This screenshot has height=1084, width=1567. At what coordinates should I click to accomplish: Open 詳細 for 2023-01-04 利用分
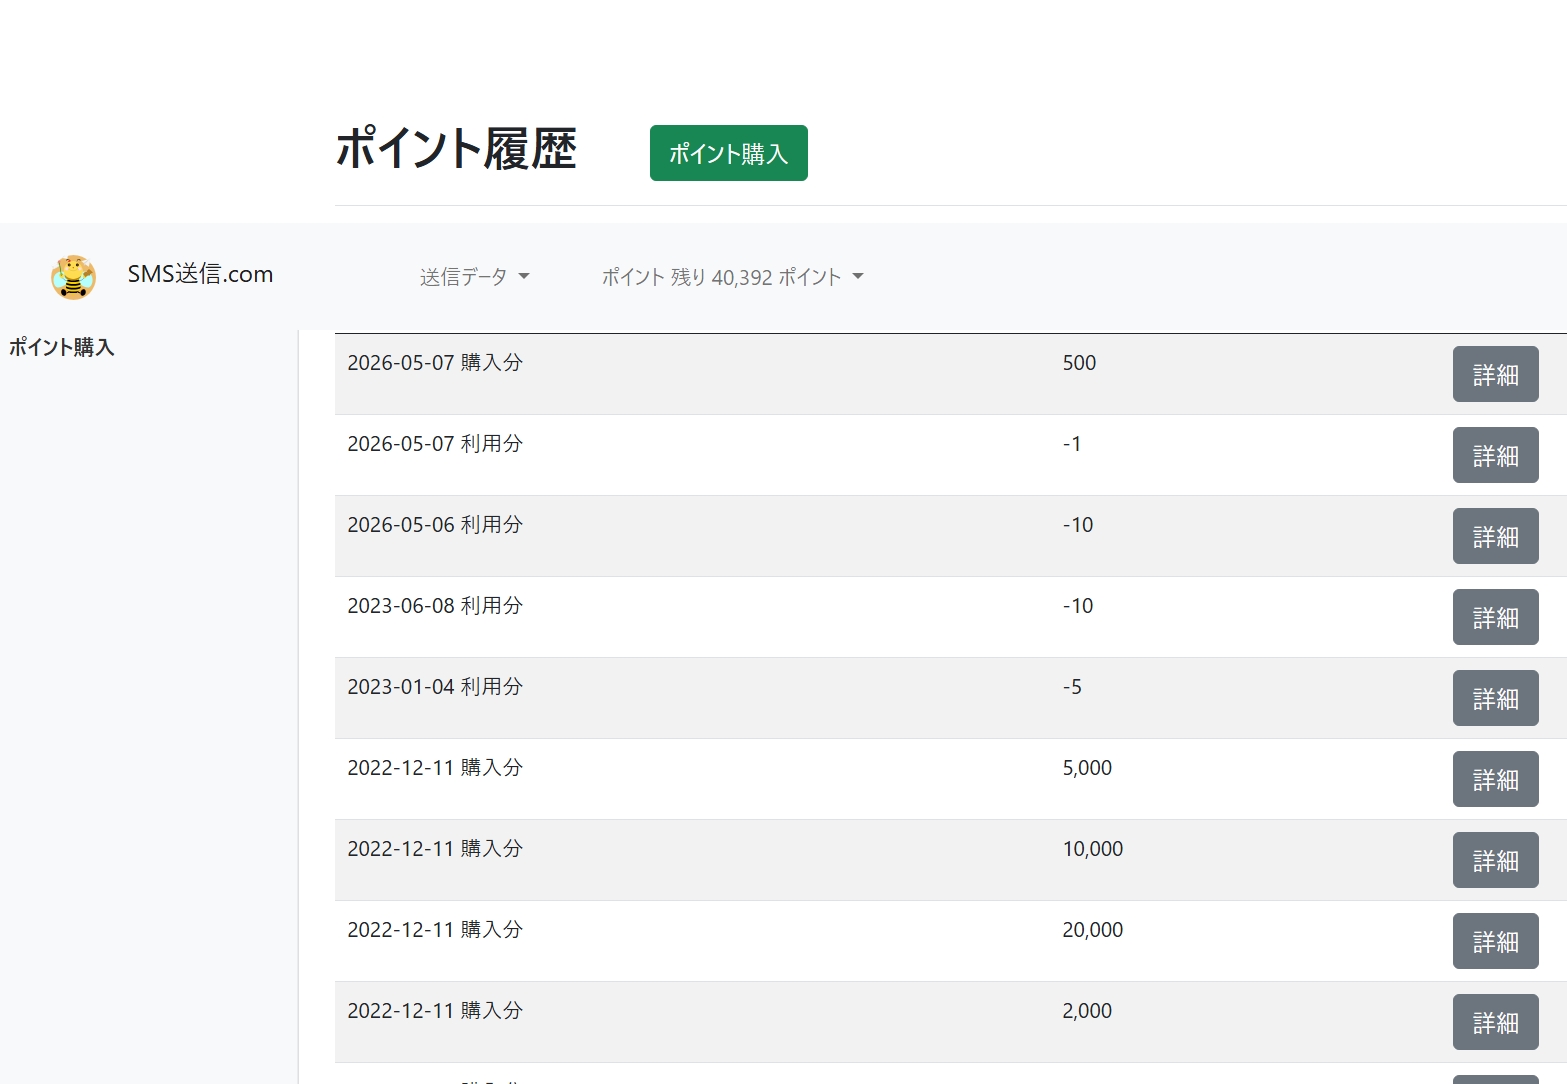tap(1495, 698)
